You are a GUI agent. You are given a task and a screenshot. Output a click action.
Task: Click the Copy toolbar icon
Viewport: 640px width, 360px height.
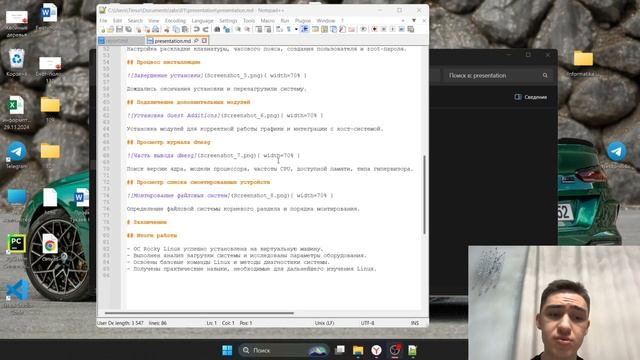coord(176,29)
